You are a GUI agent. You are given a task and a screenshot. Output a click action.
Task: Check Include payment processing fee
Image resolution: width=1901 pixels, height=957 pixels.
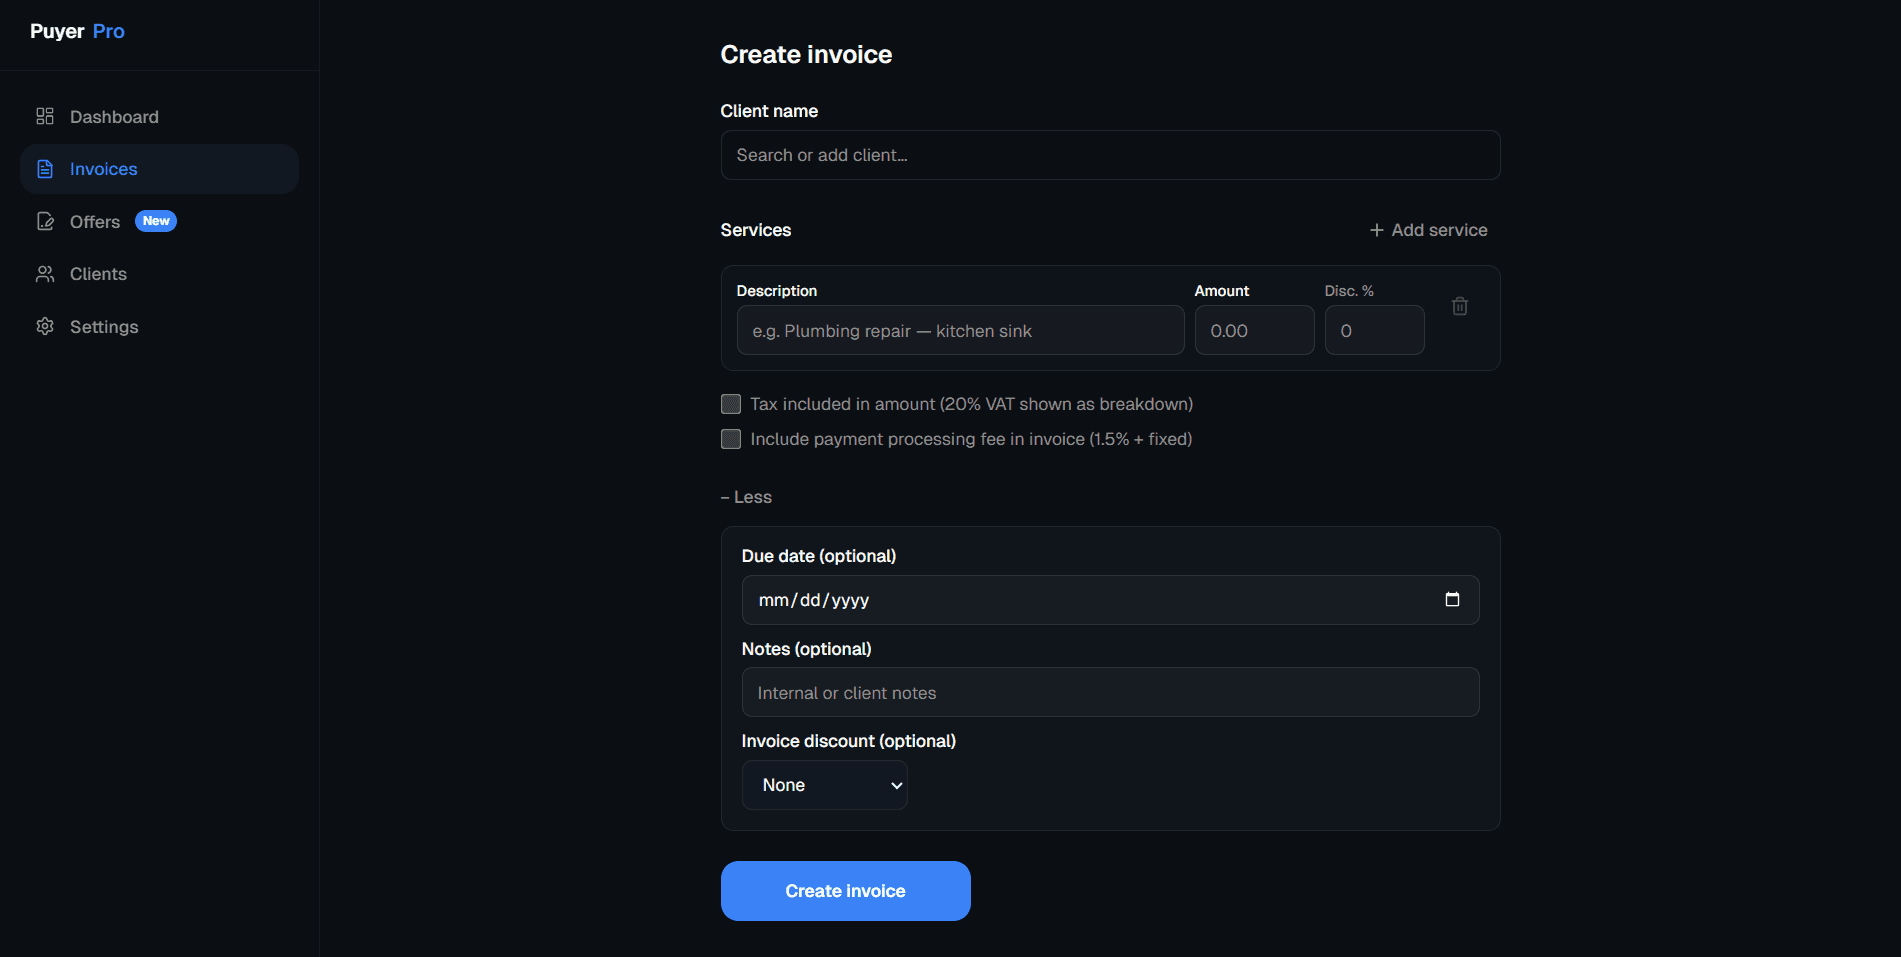pos(731,439)
